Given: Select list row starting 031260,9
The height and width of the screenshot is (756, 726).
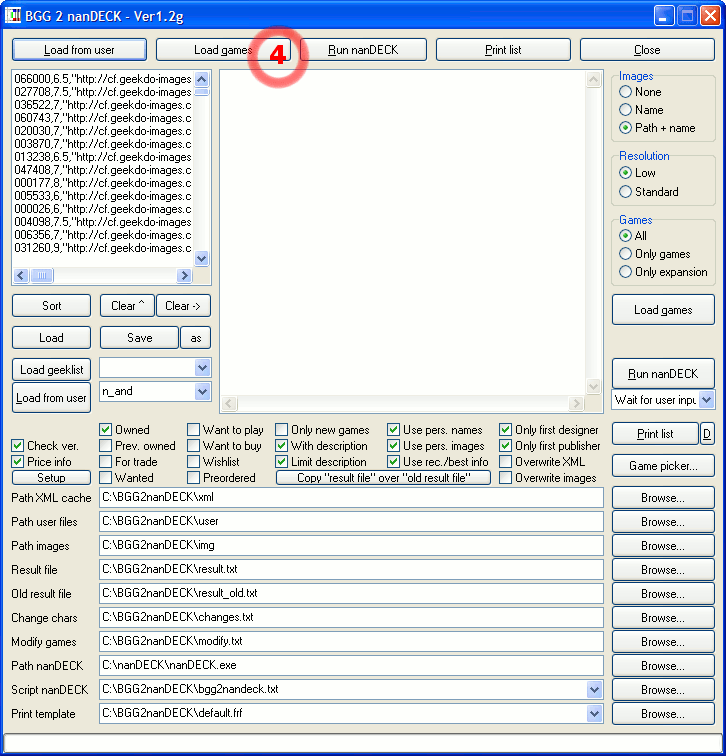Looking at the screenshot, I should [x=103, y=248].
